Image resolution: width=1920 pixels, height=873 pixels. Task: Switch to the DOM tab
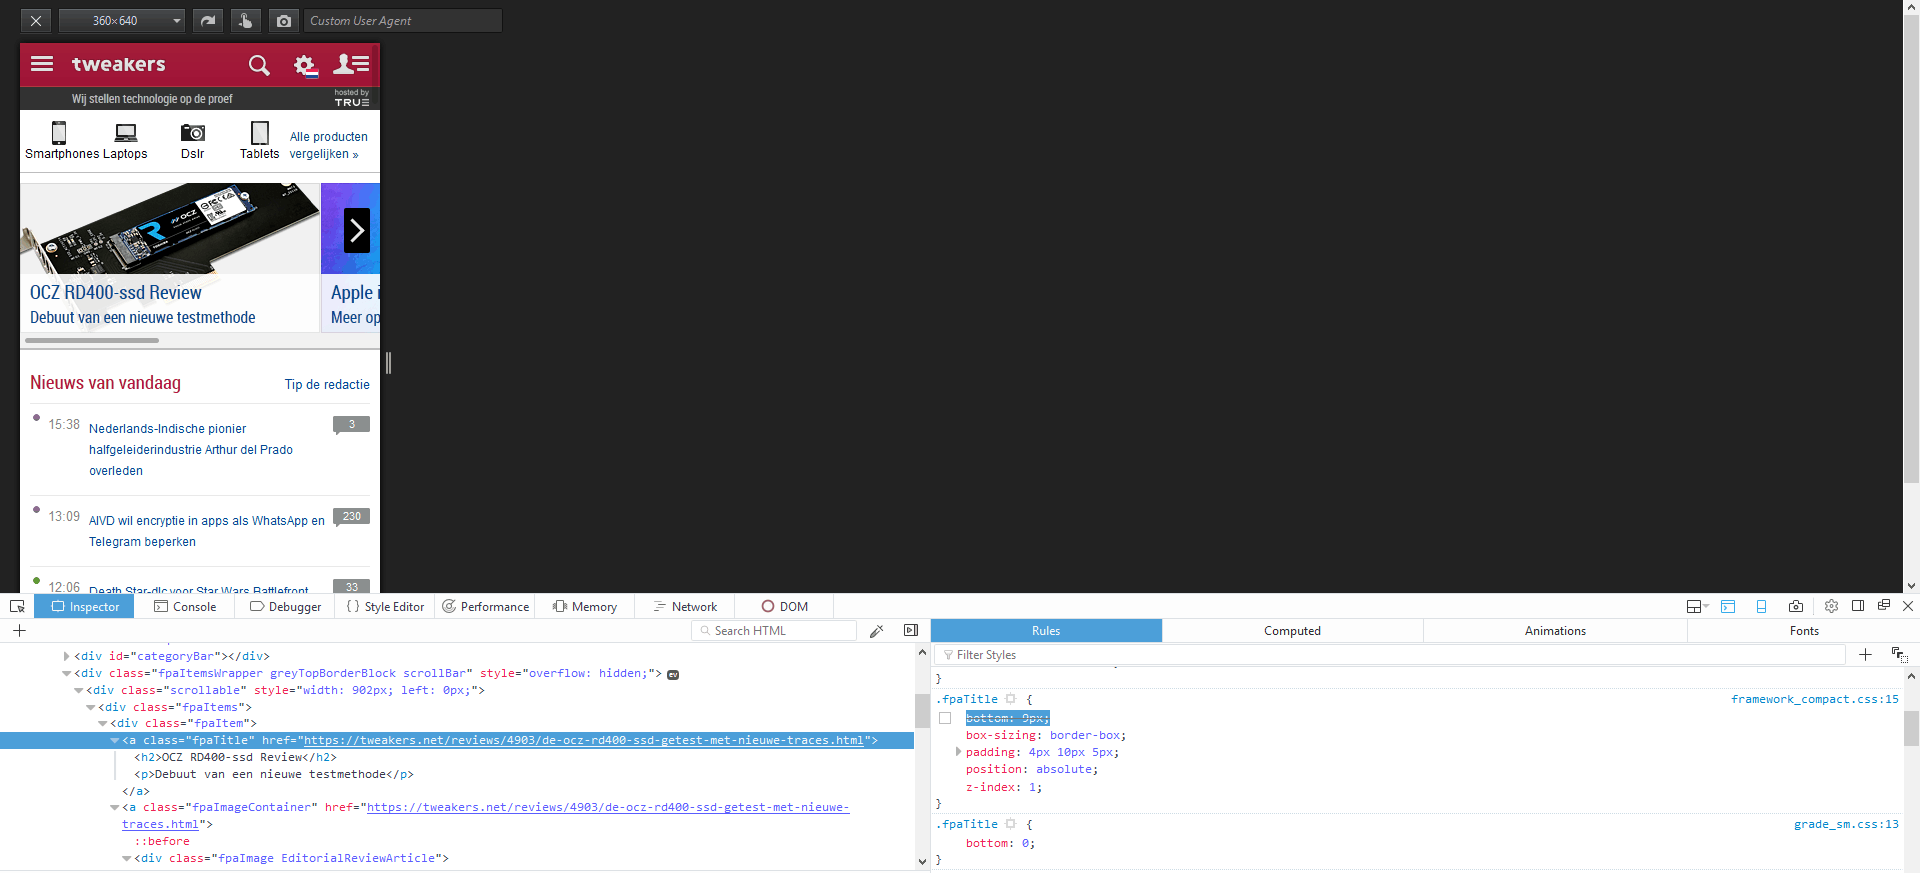tap(784, 606)
